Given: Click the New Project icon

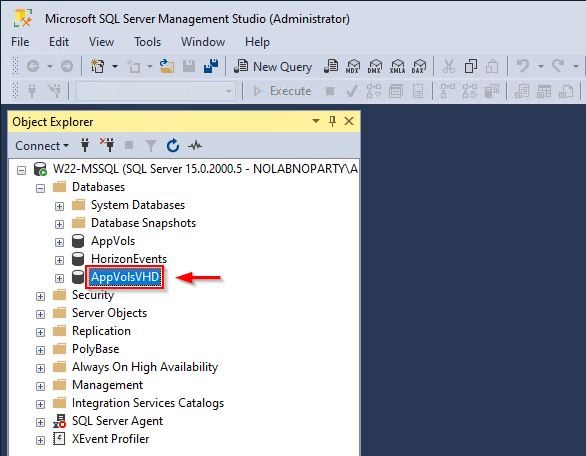Looking at the screenshot, I should (x=98, y=67).
